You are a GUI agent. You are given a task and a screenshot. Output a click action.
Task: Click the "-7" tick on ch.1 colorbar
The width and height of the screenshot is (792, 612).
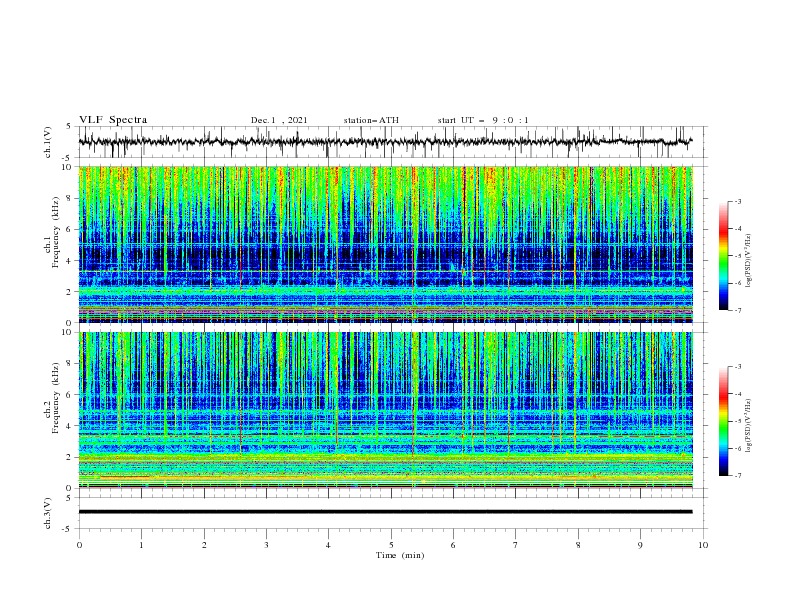737,311
